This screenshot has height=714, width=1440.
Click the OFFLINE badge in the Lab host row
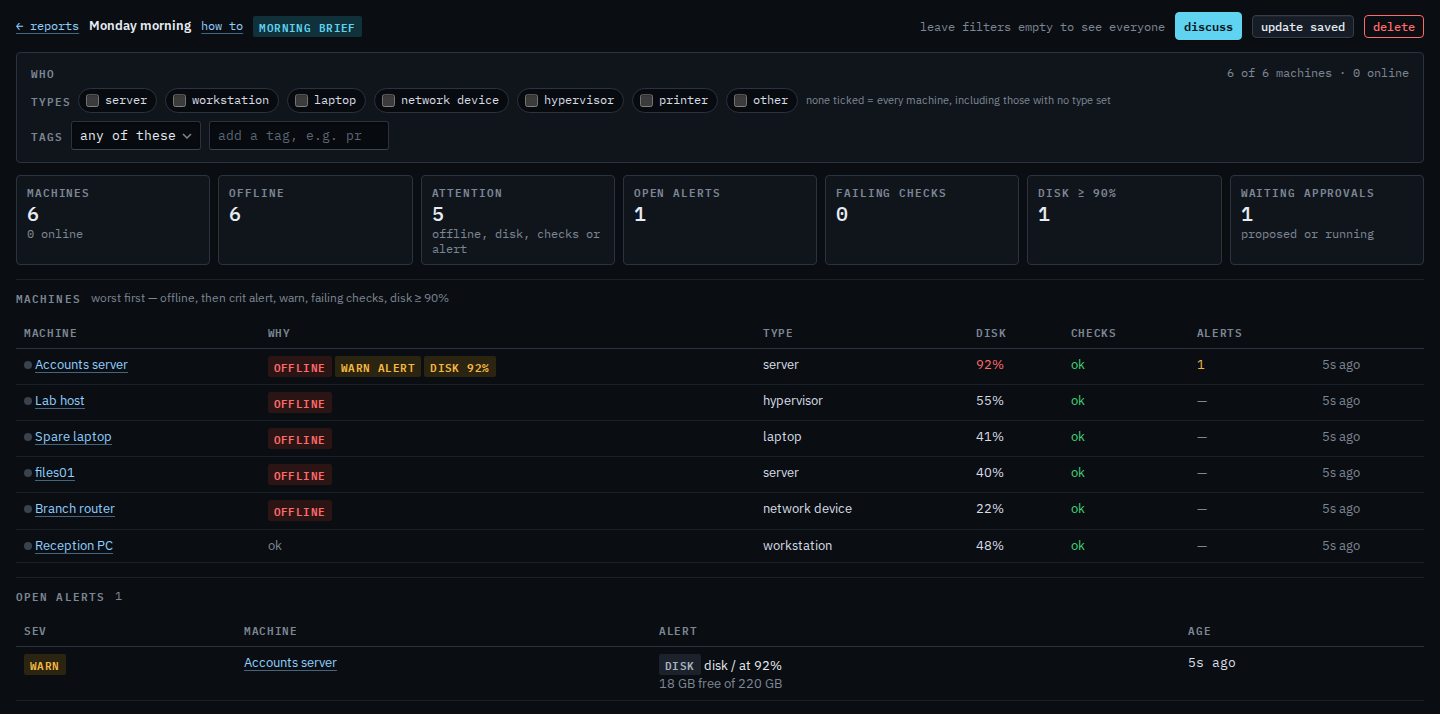pos(300,404)
